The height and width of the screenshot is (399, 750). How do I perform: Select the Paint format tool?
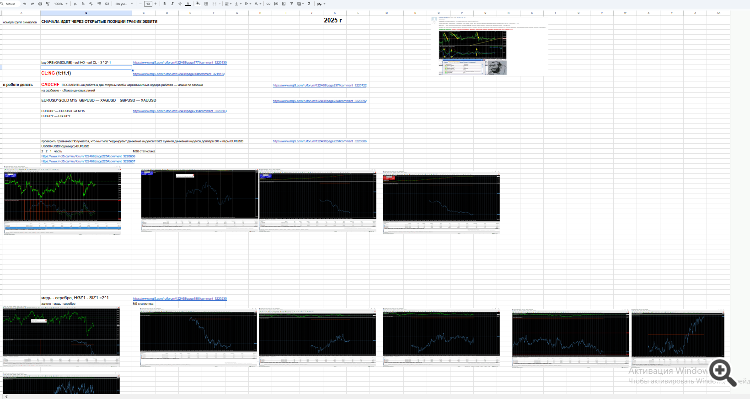click(47, 3)
